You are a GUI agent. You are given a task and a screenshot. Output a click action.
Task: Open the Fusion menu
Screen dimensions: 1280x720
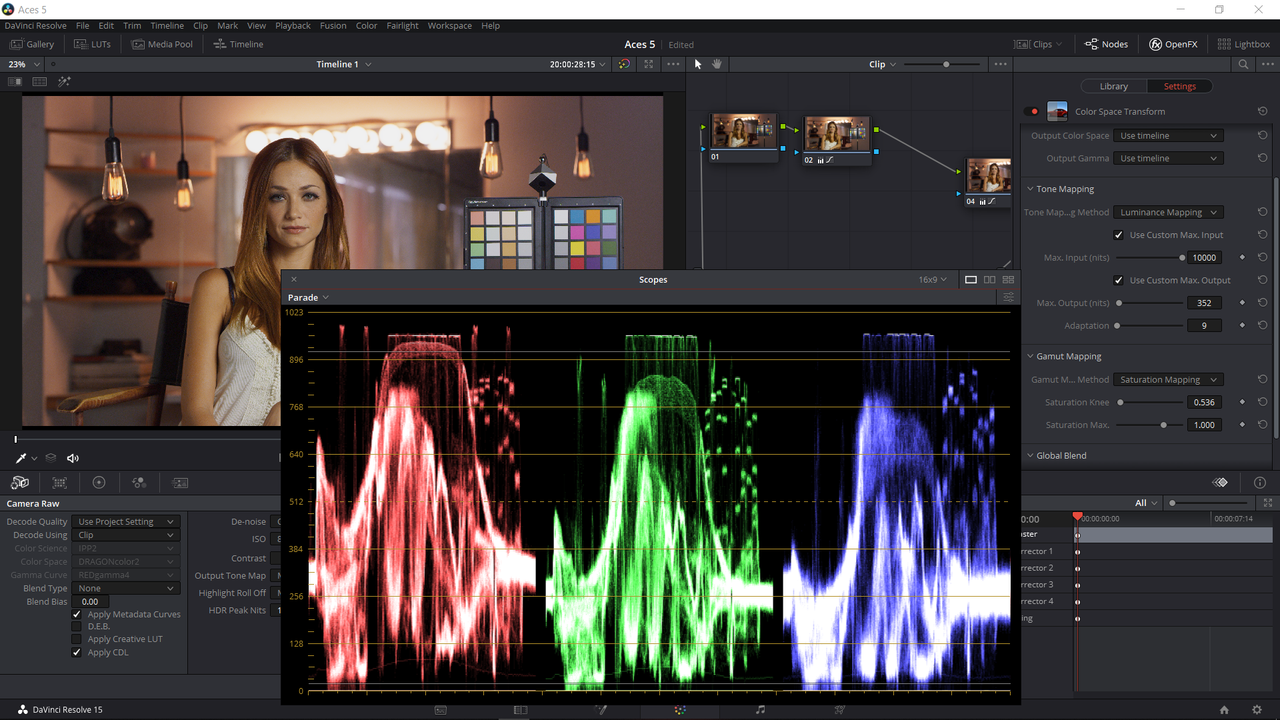[x=333, y=26]
